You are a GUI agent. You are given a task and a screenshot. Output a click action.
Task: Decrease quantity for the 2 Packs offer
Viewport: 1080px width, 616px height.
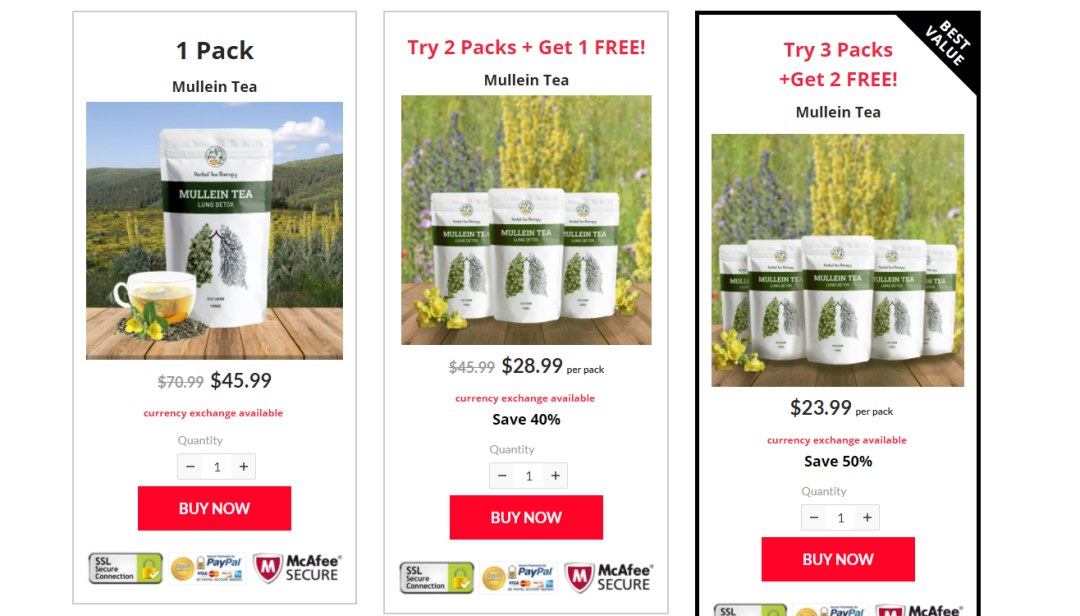(x=502, y=475)
